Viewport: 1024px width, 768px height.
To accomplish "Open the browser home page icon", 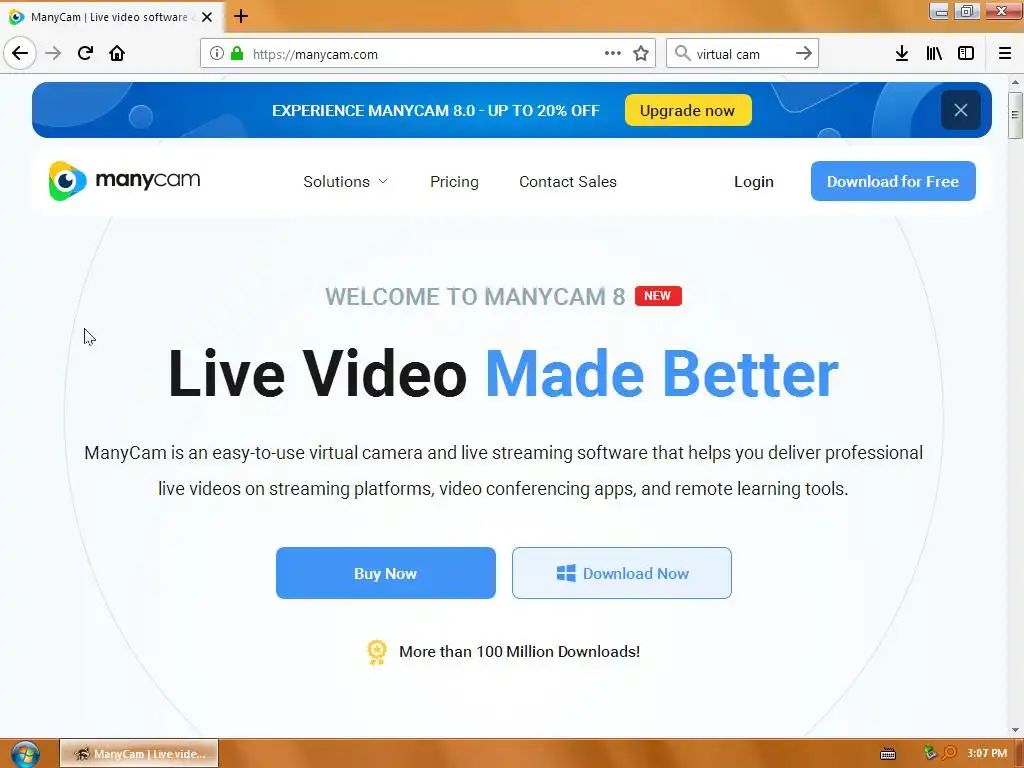I will [117, 54].
